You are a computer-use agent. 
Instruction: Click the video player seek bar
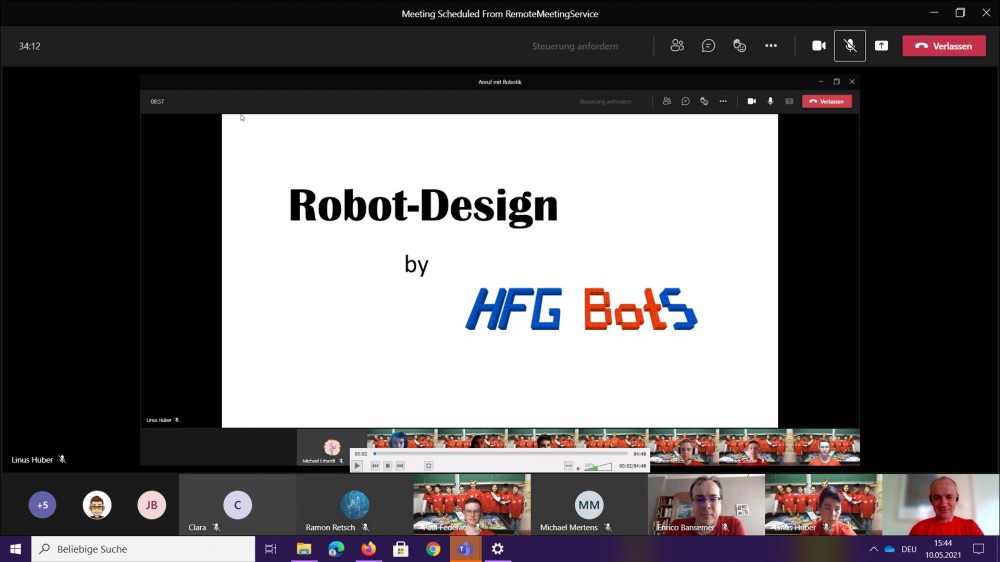500,454
